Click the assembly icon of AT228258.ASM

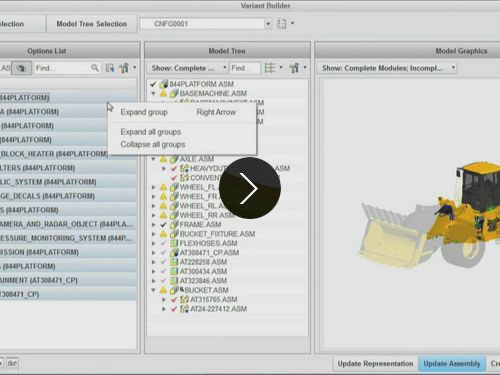pyautogui.click(x=174, y=262)
